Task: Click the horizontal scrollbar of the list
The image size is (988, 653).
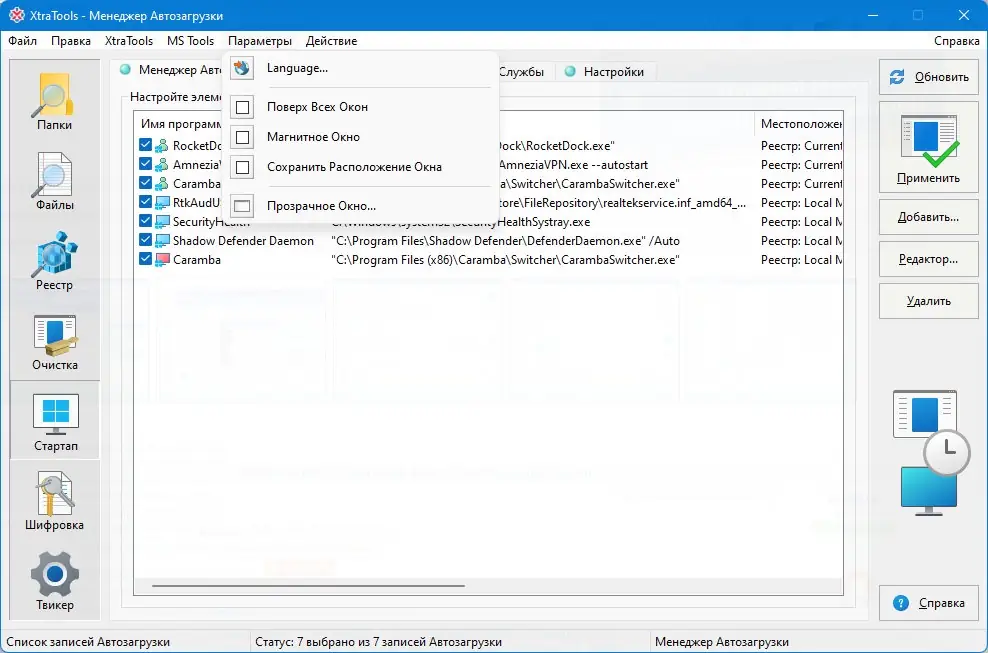Action: click(309, 586)
